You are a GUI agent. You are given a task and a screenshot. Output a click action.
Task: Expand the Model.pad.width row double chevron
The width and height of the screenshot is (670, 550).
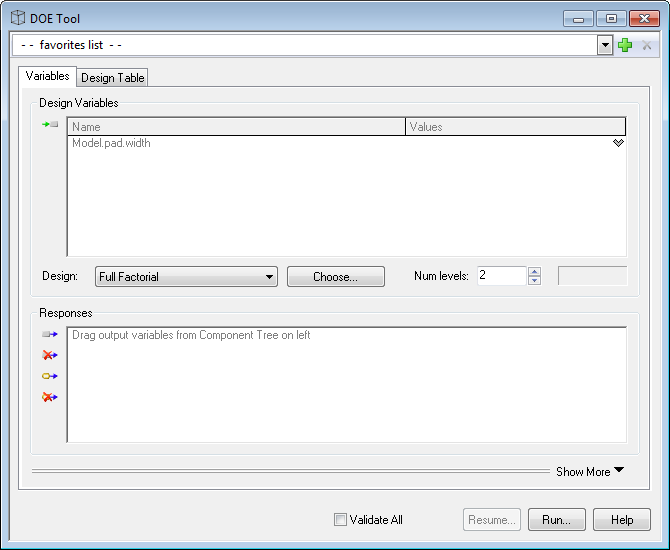[x=618, y=143]
